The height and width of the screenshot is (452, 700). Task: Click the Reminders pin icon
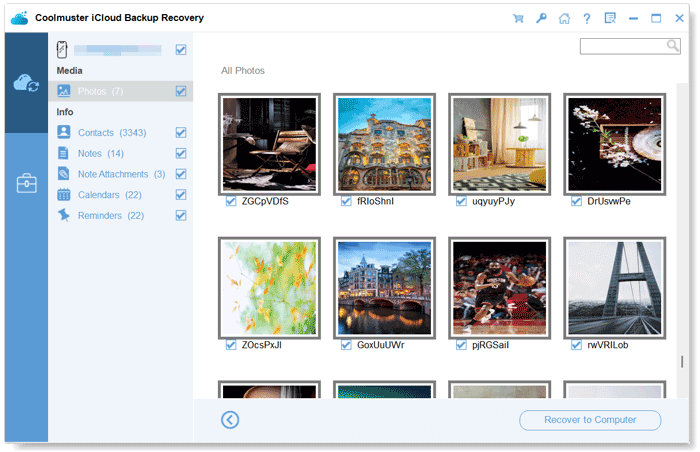coord(64,215)
